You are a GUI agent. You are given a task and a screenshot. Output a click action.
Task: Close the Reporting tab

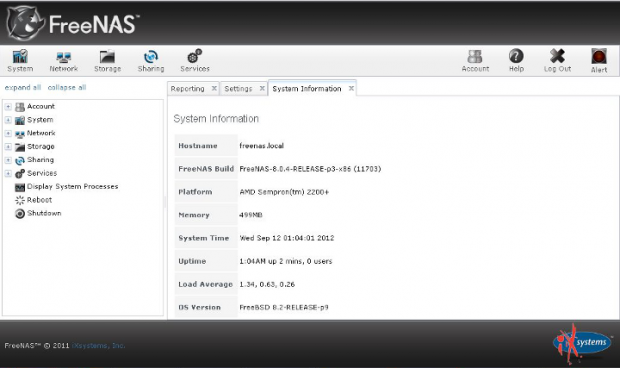(214, 88)
